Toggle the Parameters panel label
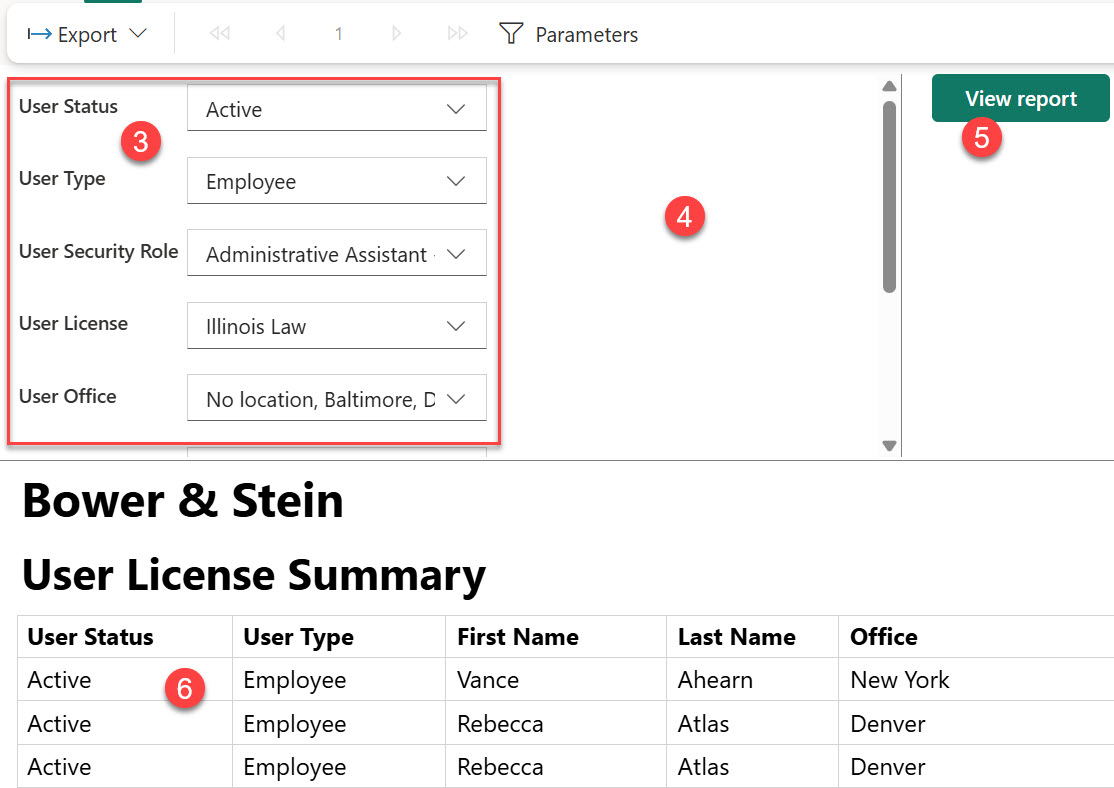This screenshot has width=1114, height=788. pos(587,35)
